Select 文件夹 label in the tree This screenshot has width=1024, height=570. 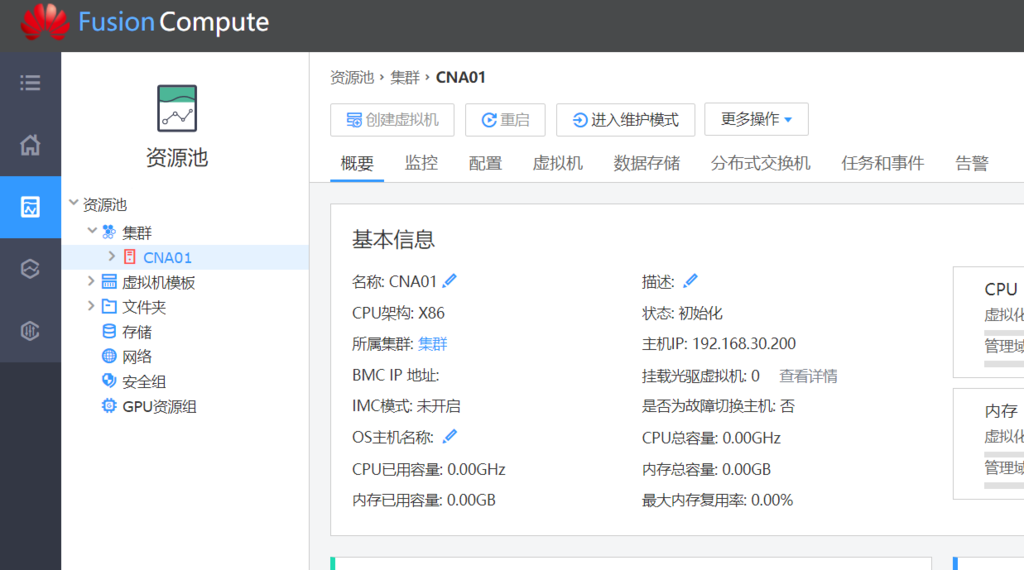[144, 308]
